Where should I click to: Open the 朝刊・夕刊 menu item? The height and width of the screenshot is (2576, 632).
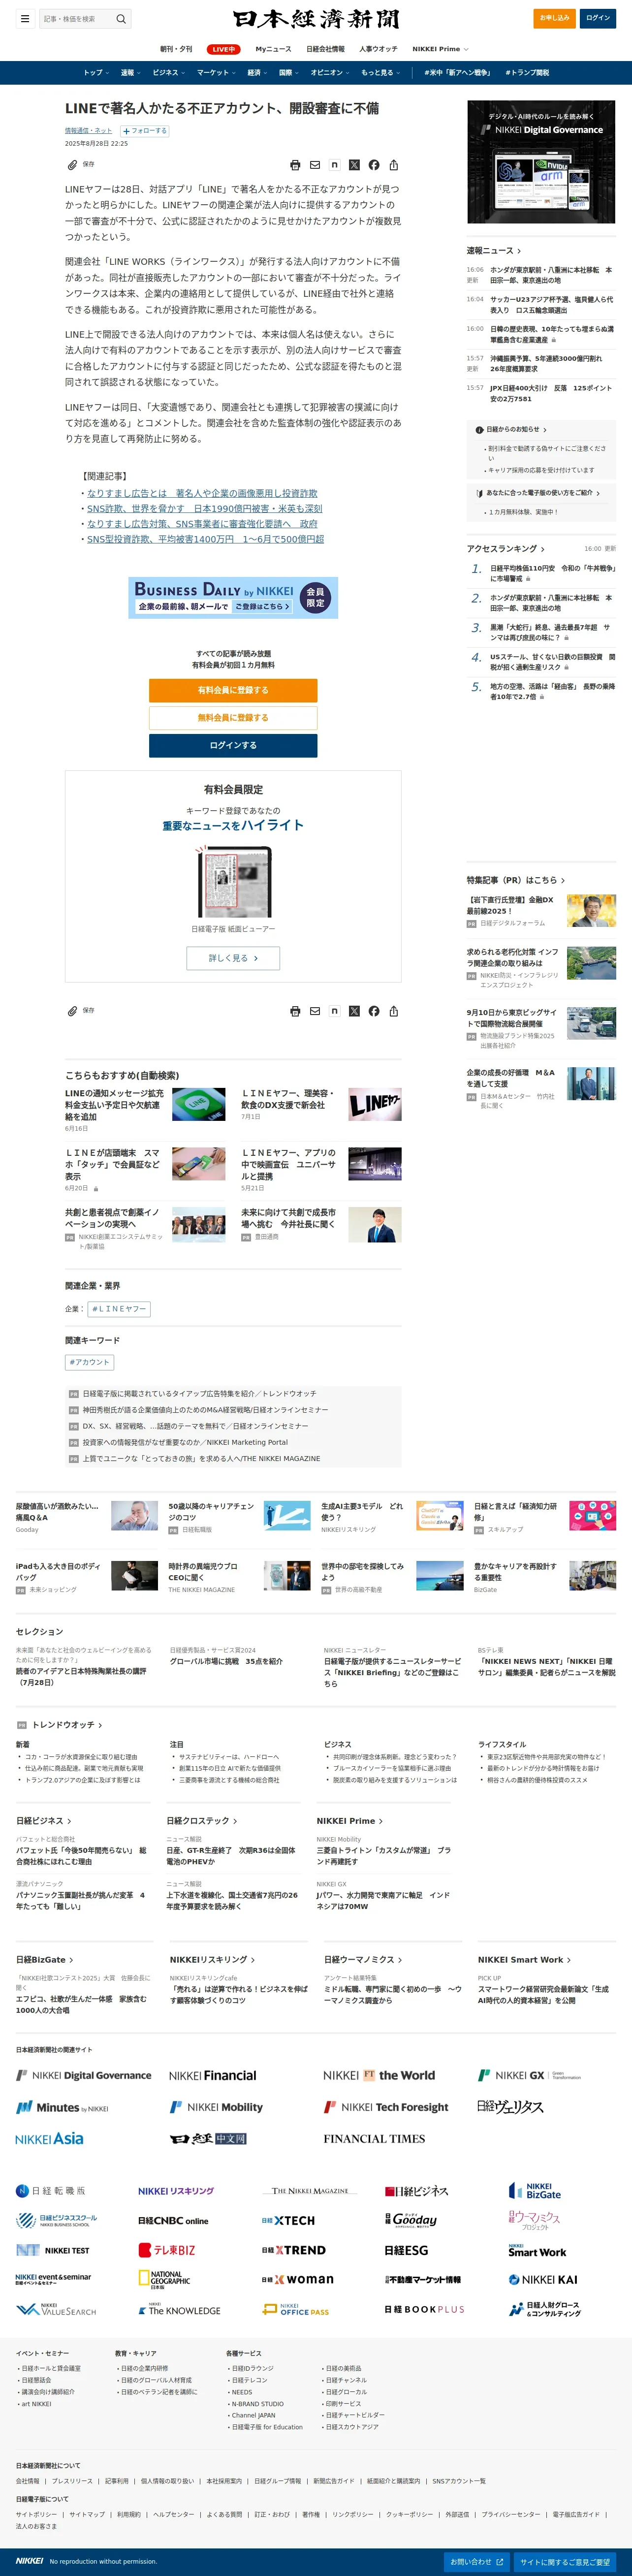(176, 49)
